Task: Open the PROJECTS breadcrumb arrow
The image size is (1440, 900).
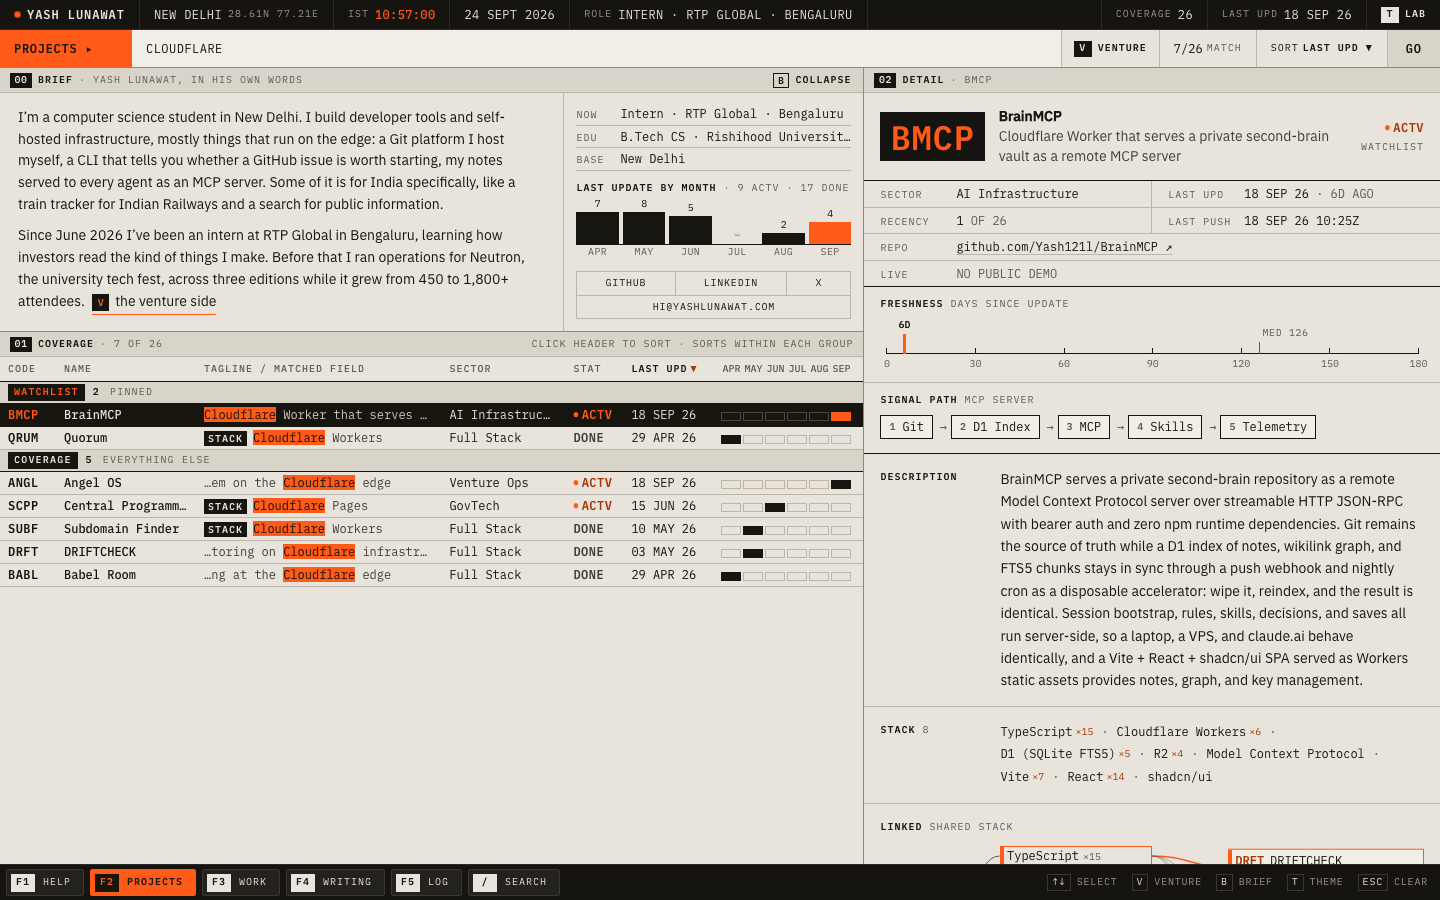Action: [x=66, y=49]
